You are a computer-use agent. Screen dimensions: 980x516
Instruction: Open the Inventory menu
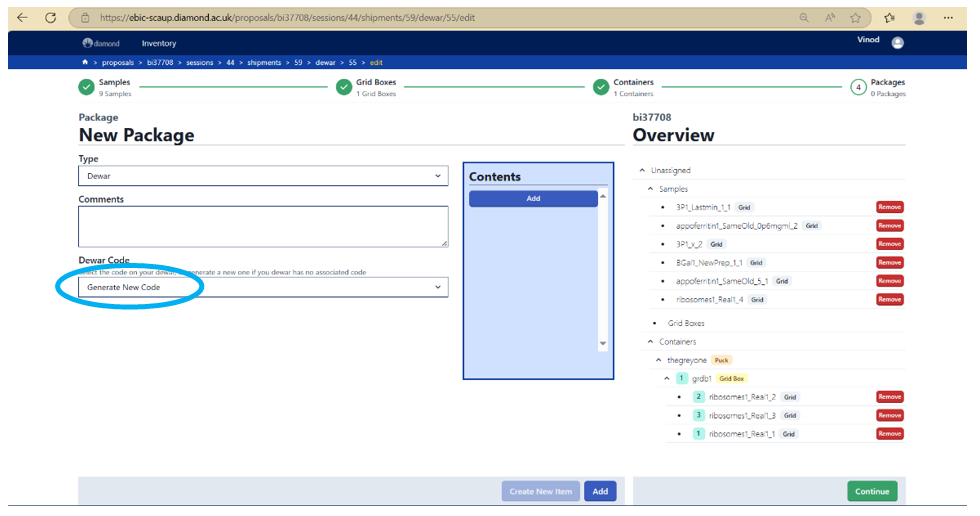coord(159,43)
